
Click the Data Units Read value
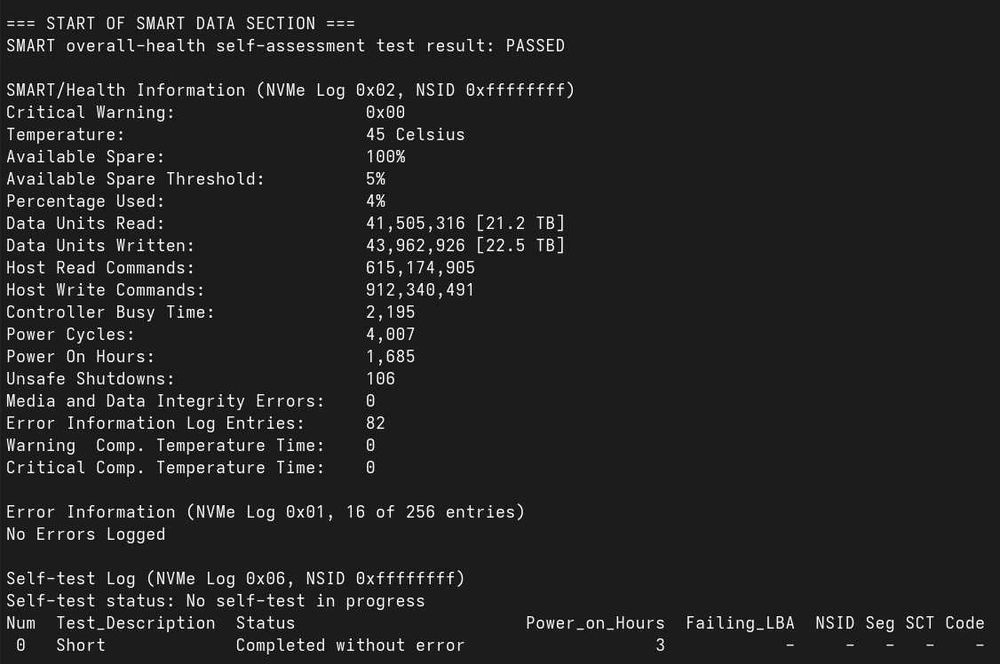pos(465,223)
